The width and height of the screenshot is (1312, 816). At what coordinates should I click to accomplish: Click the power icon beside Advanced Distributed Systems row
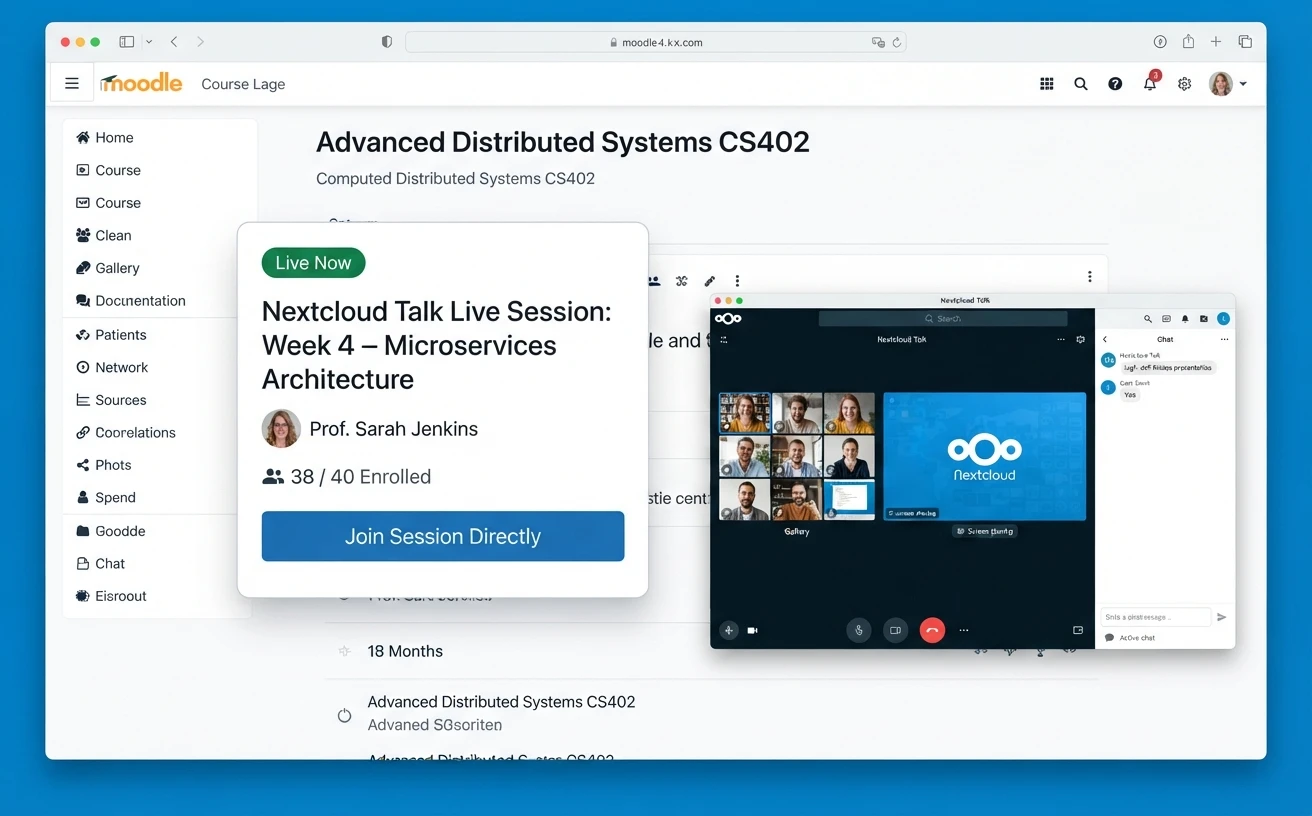click(345, 716)
